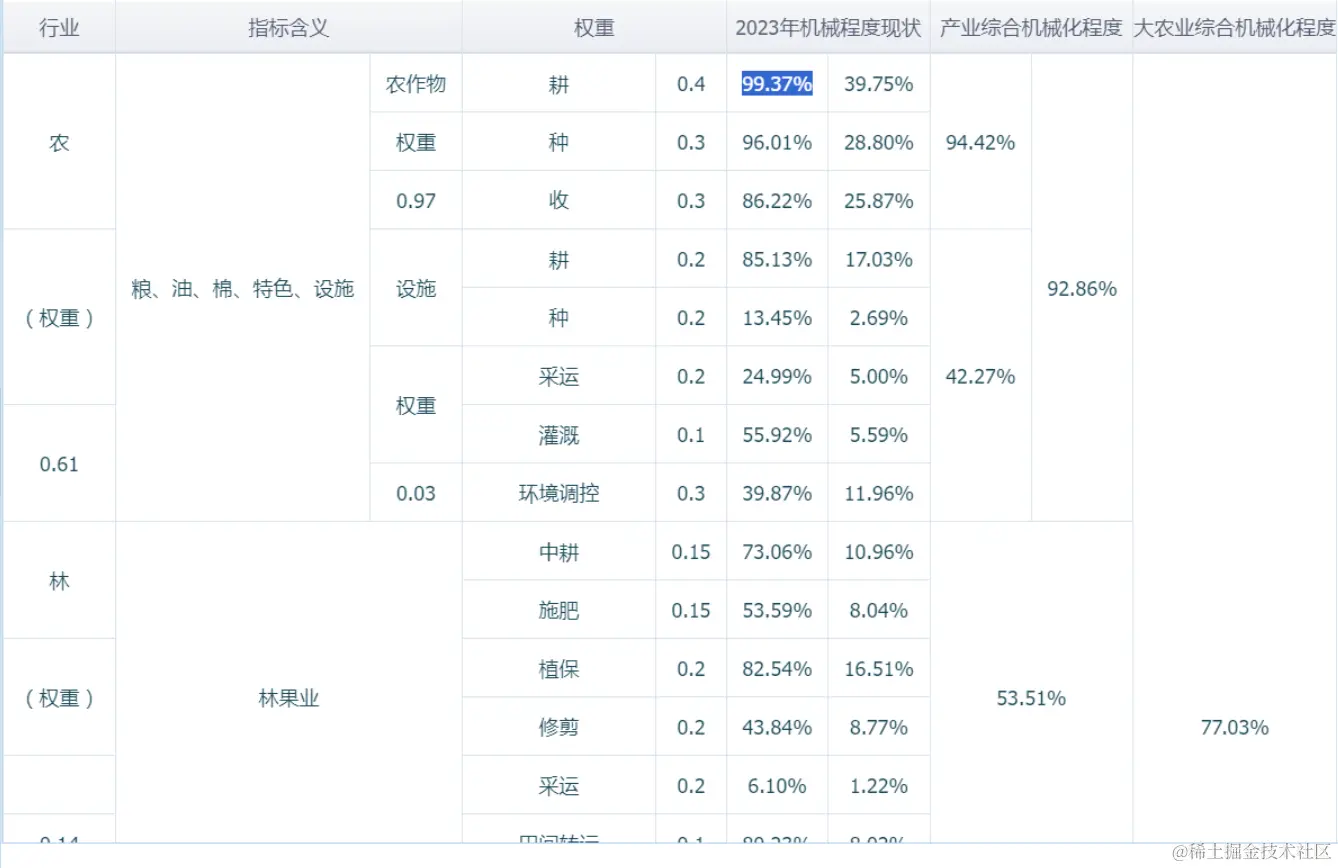Select the 林果业 cell
The image size is (1338, 868).
(288, 698)
